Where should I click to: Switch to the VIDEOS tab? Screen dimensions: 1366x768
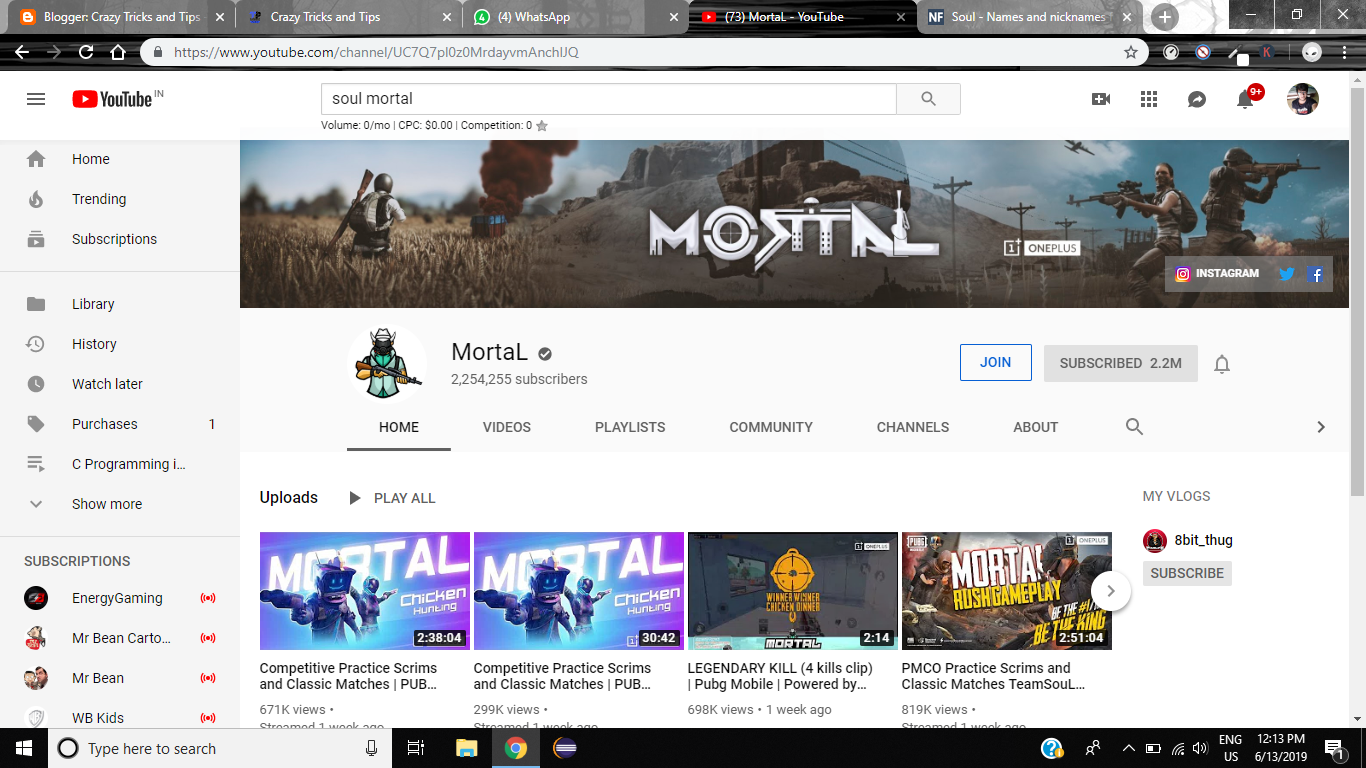pos(507,427)
